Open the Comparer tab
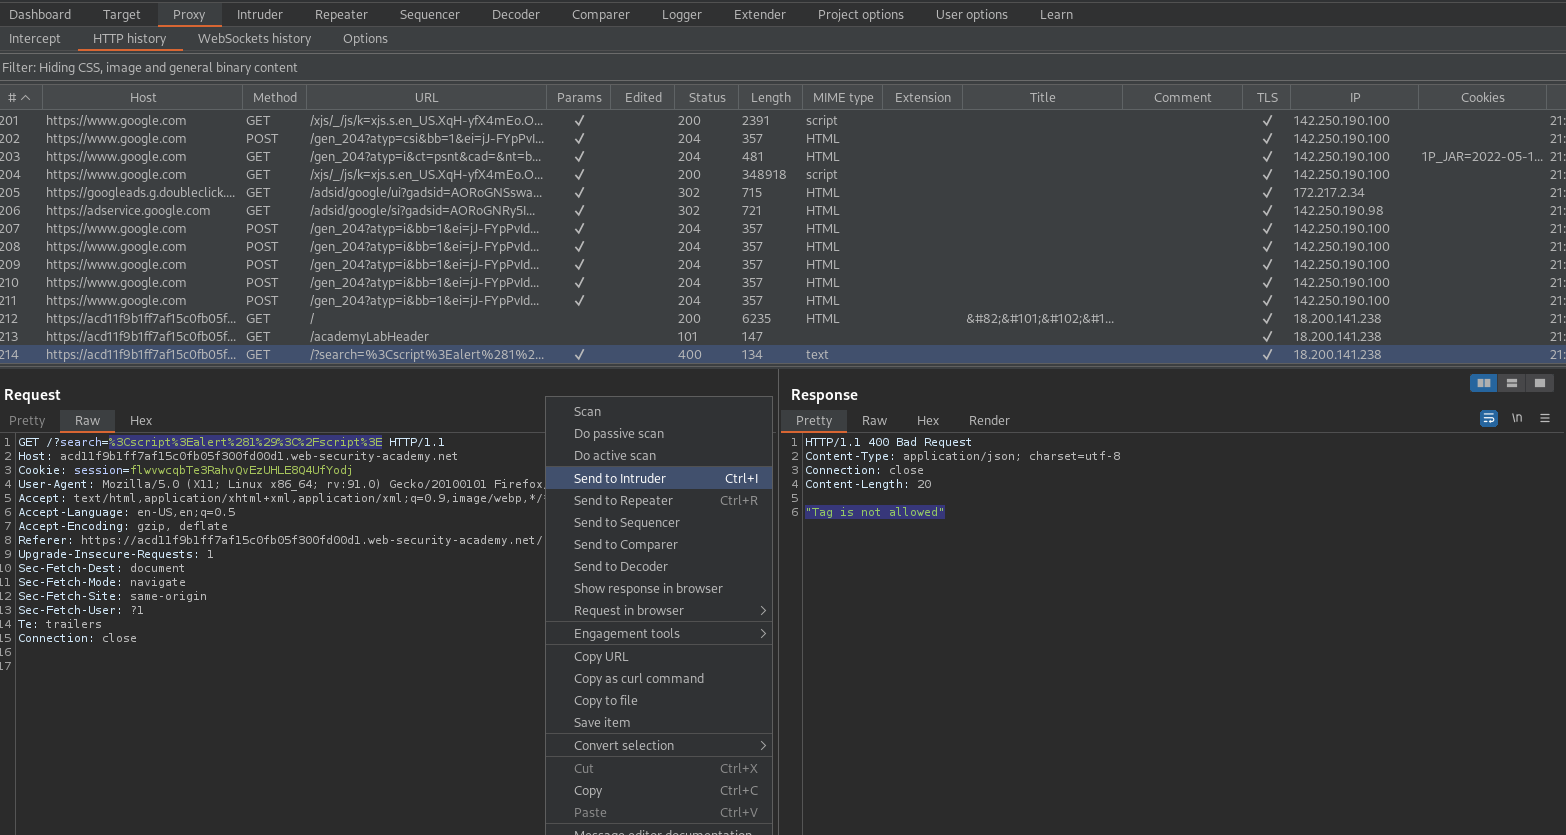The height and width of the screenshot is (835, 1566). coord(601,14)
